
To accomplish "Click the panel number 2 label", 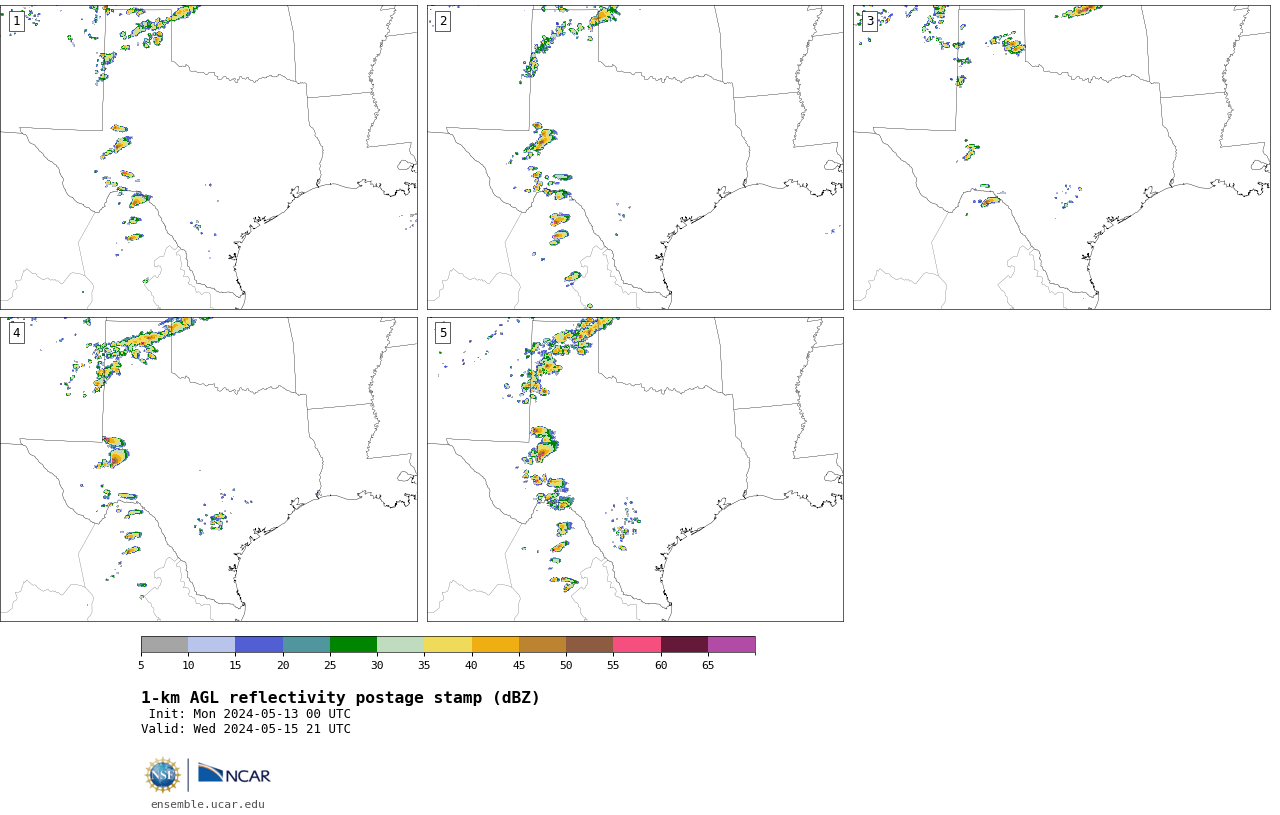I will click(x=443, y=21).
